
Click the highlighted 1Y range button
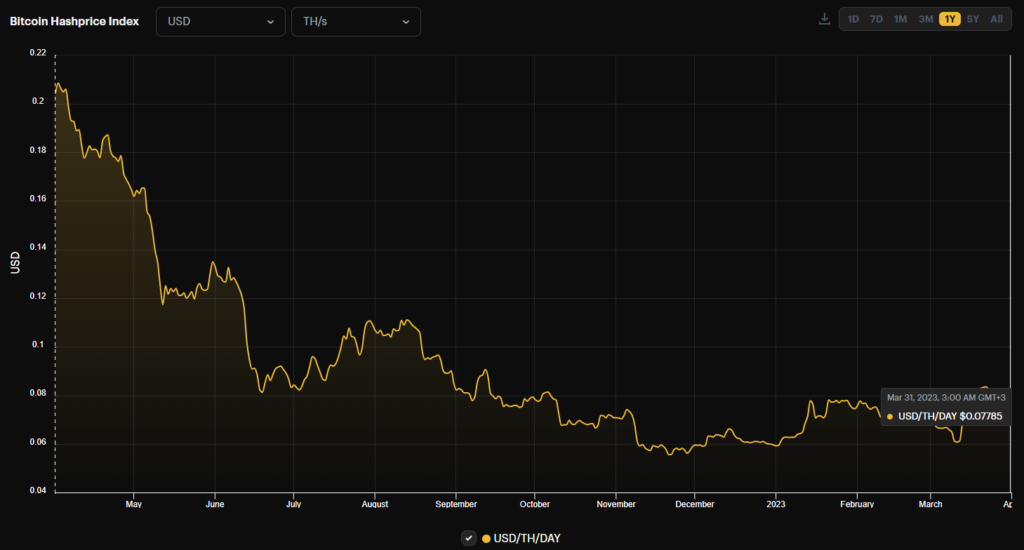[949, 19]
